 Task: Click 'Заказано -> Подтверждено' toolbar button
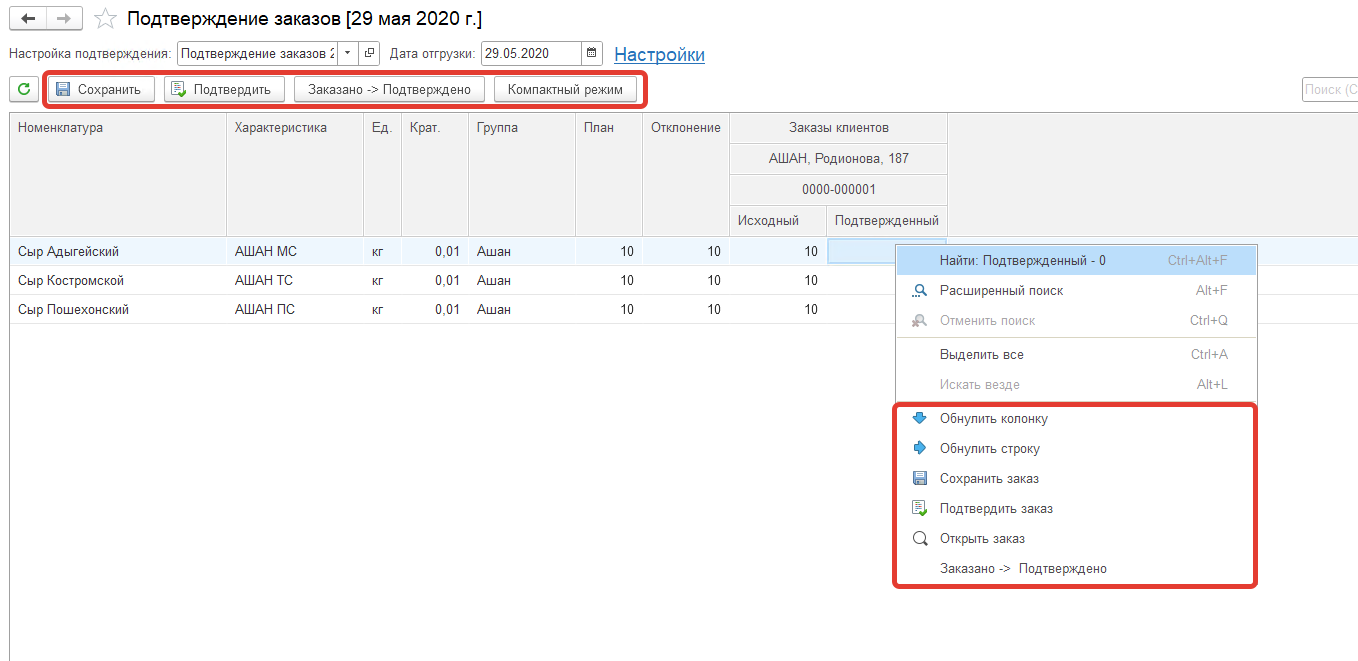(389, 89)
